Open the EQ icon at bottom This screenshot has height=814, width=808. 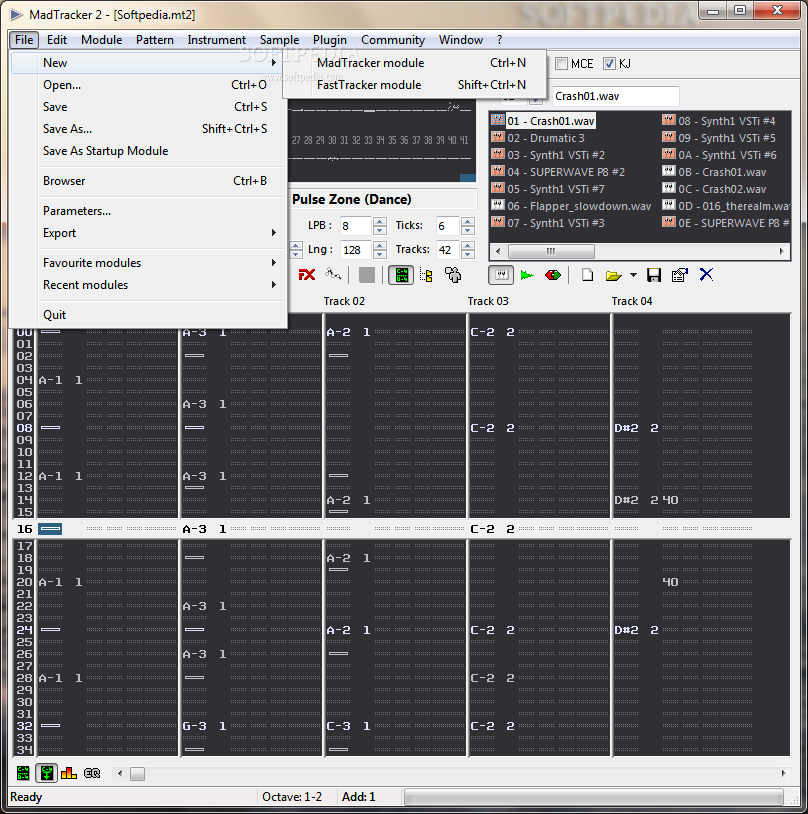point(92,773)
